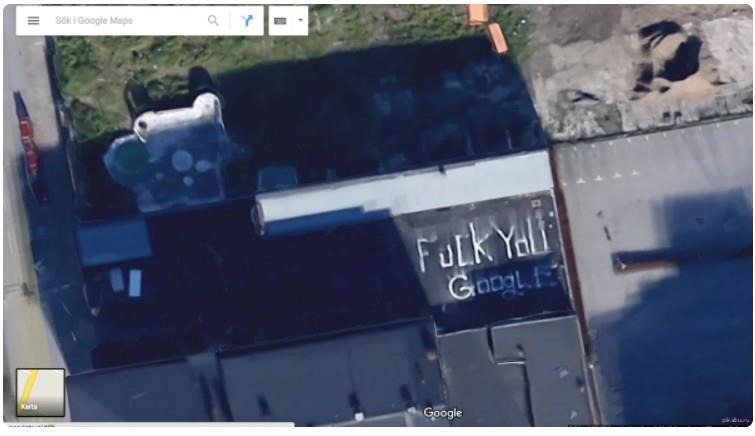Click the grassy area near the top
This screenshot has width=755, height=436.
270,53
